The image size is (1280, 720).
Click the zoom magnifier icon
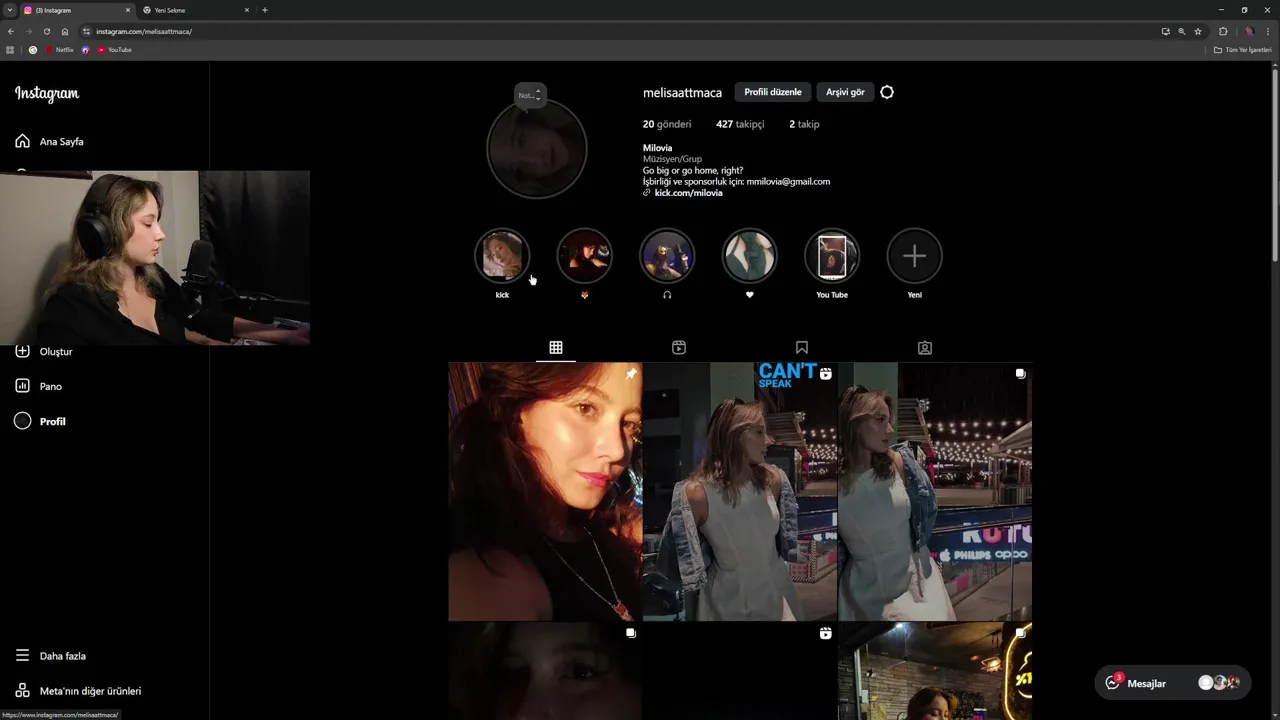pyautogui.click(x=1181, y=31)
